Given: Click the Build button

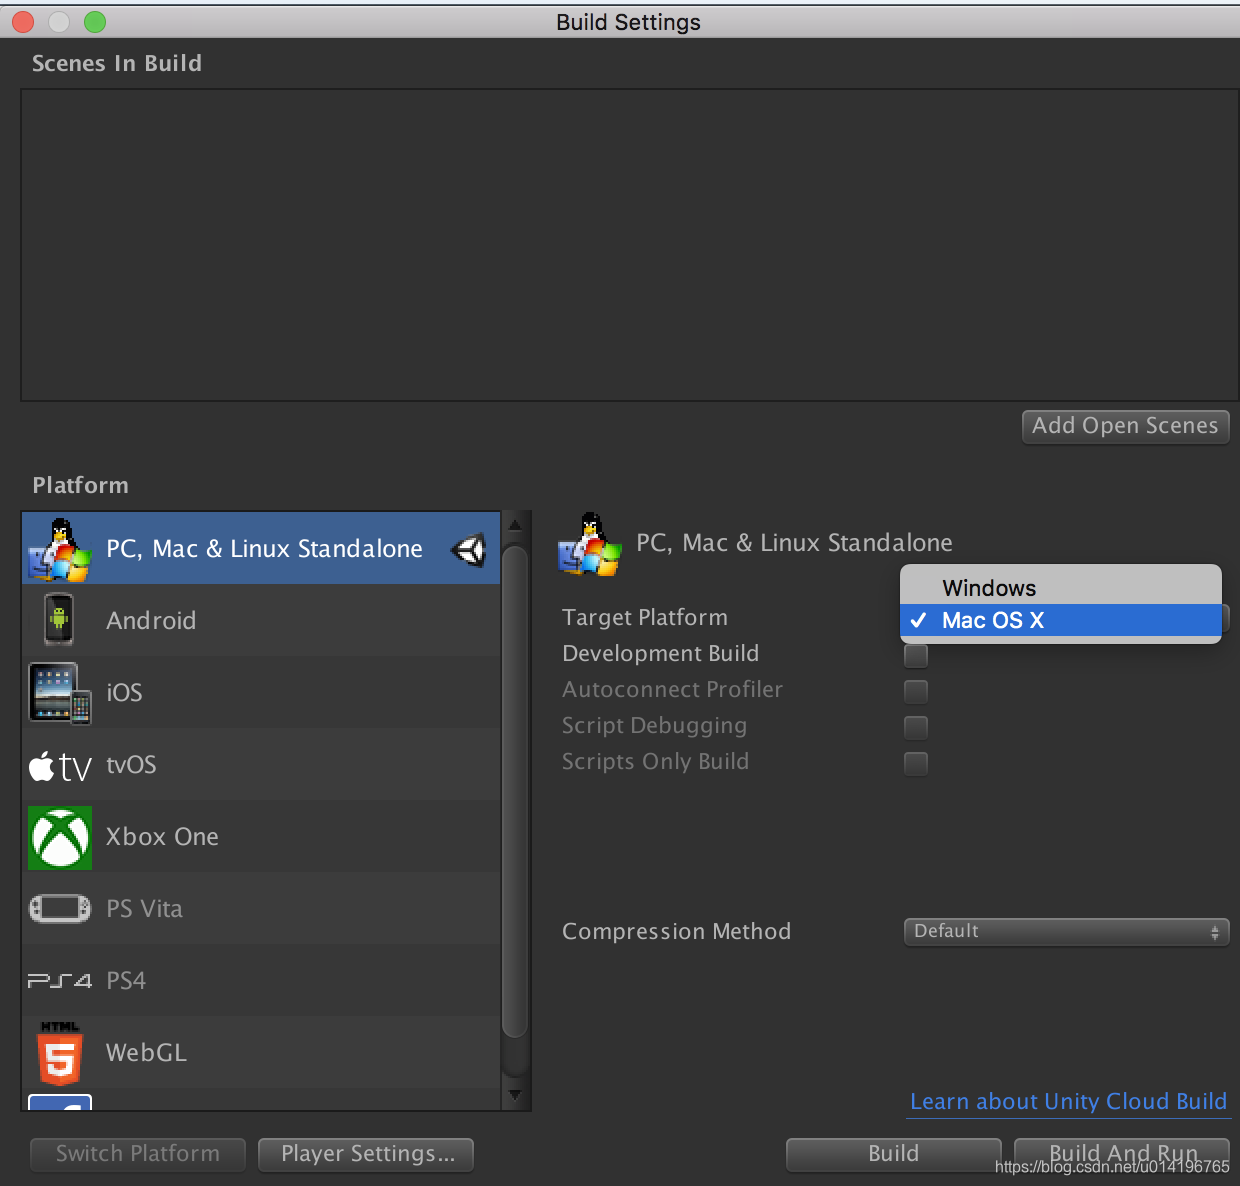Looking at the screenshot, I should 893,1154.
